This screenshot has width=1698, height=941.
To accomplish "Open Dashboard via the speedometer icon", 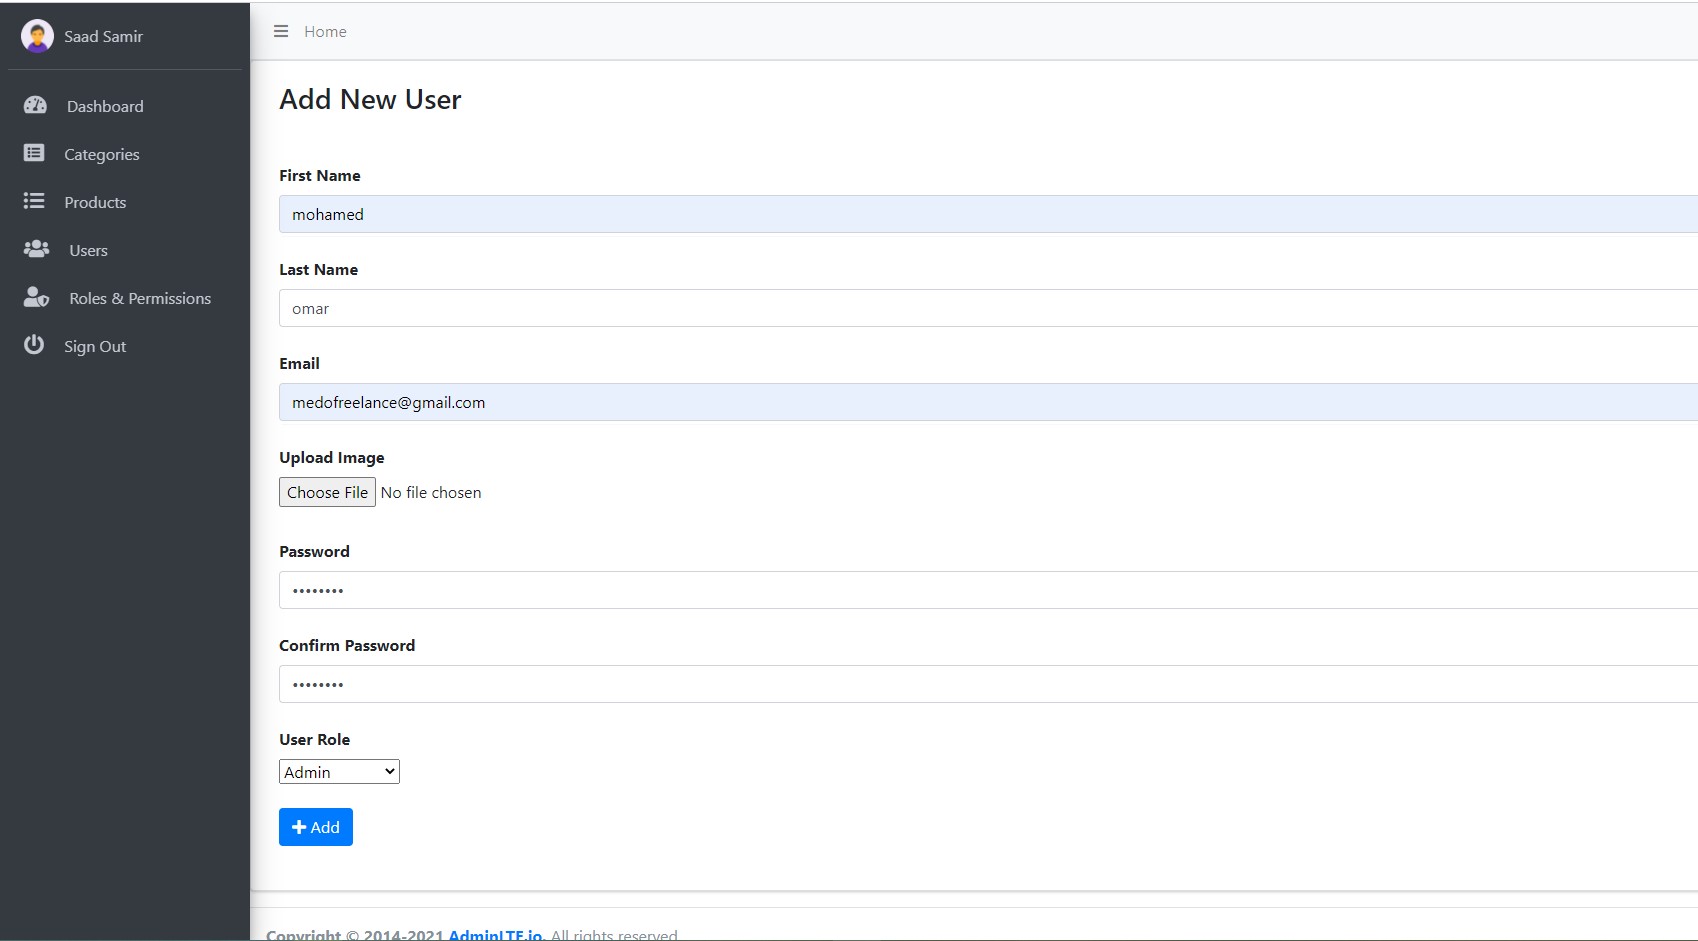I will [x=36, y=105].
